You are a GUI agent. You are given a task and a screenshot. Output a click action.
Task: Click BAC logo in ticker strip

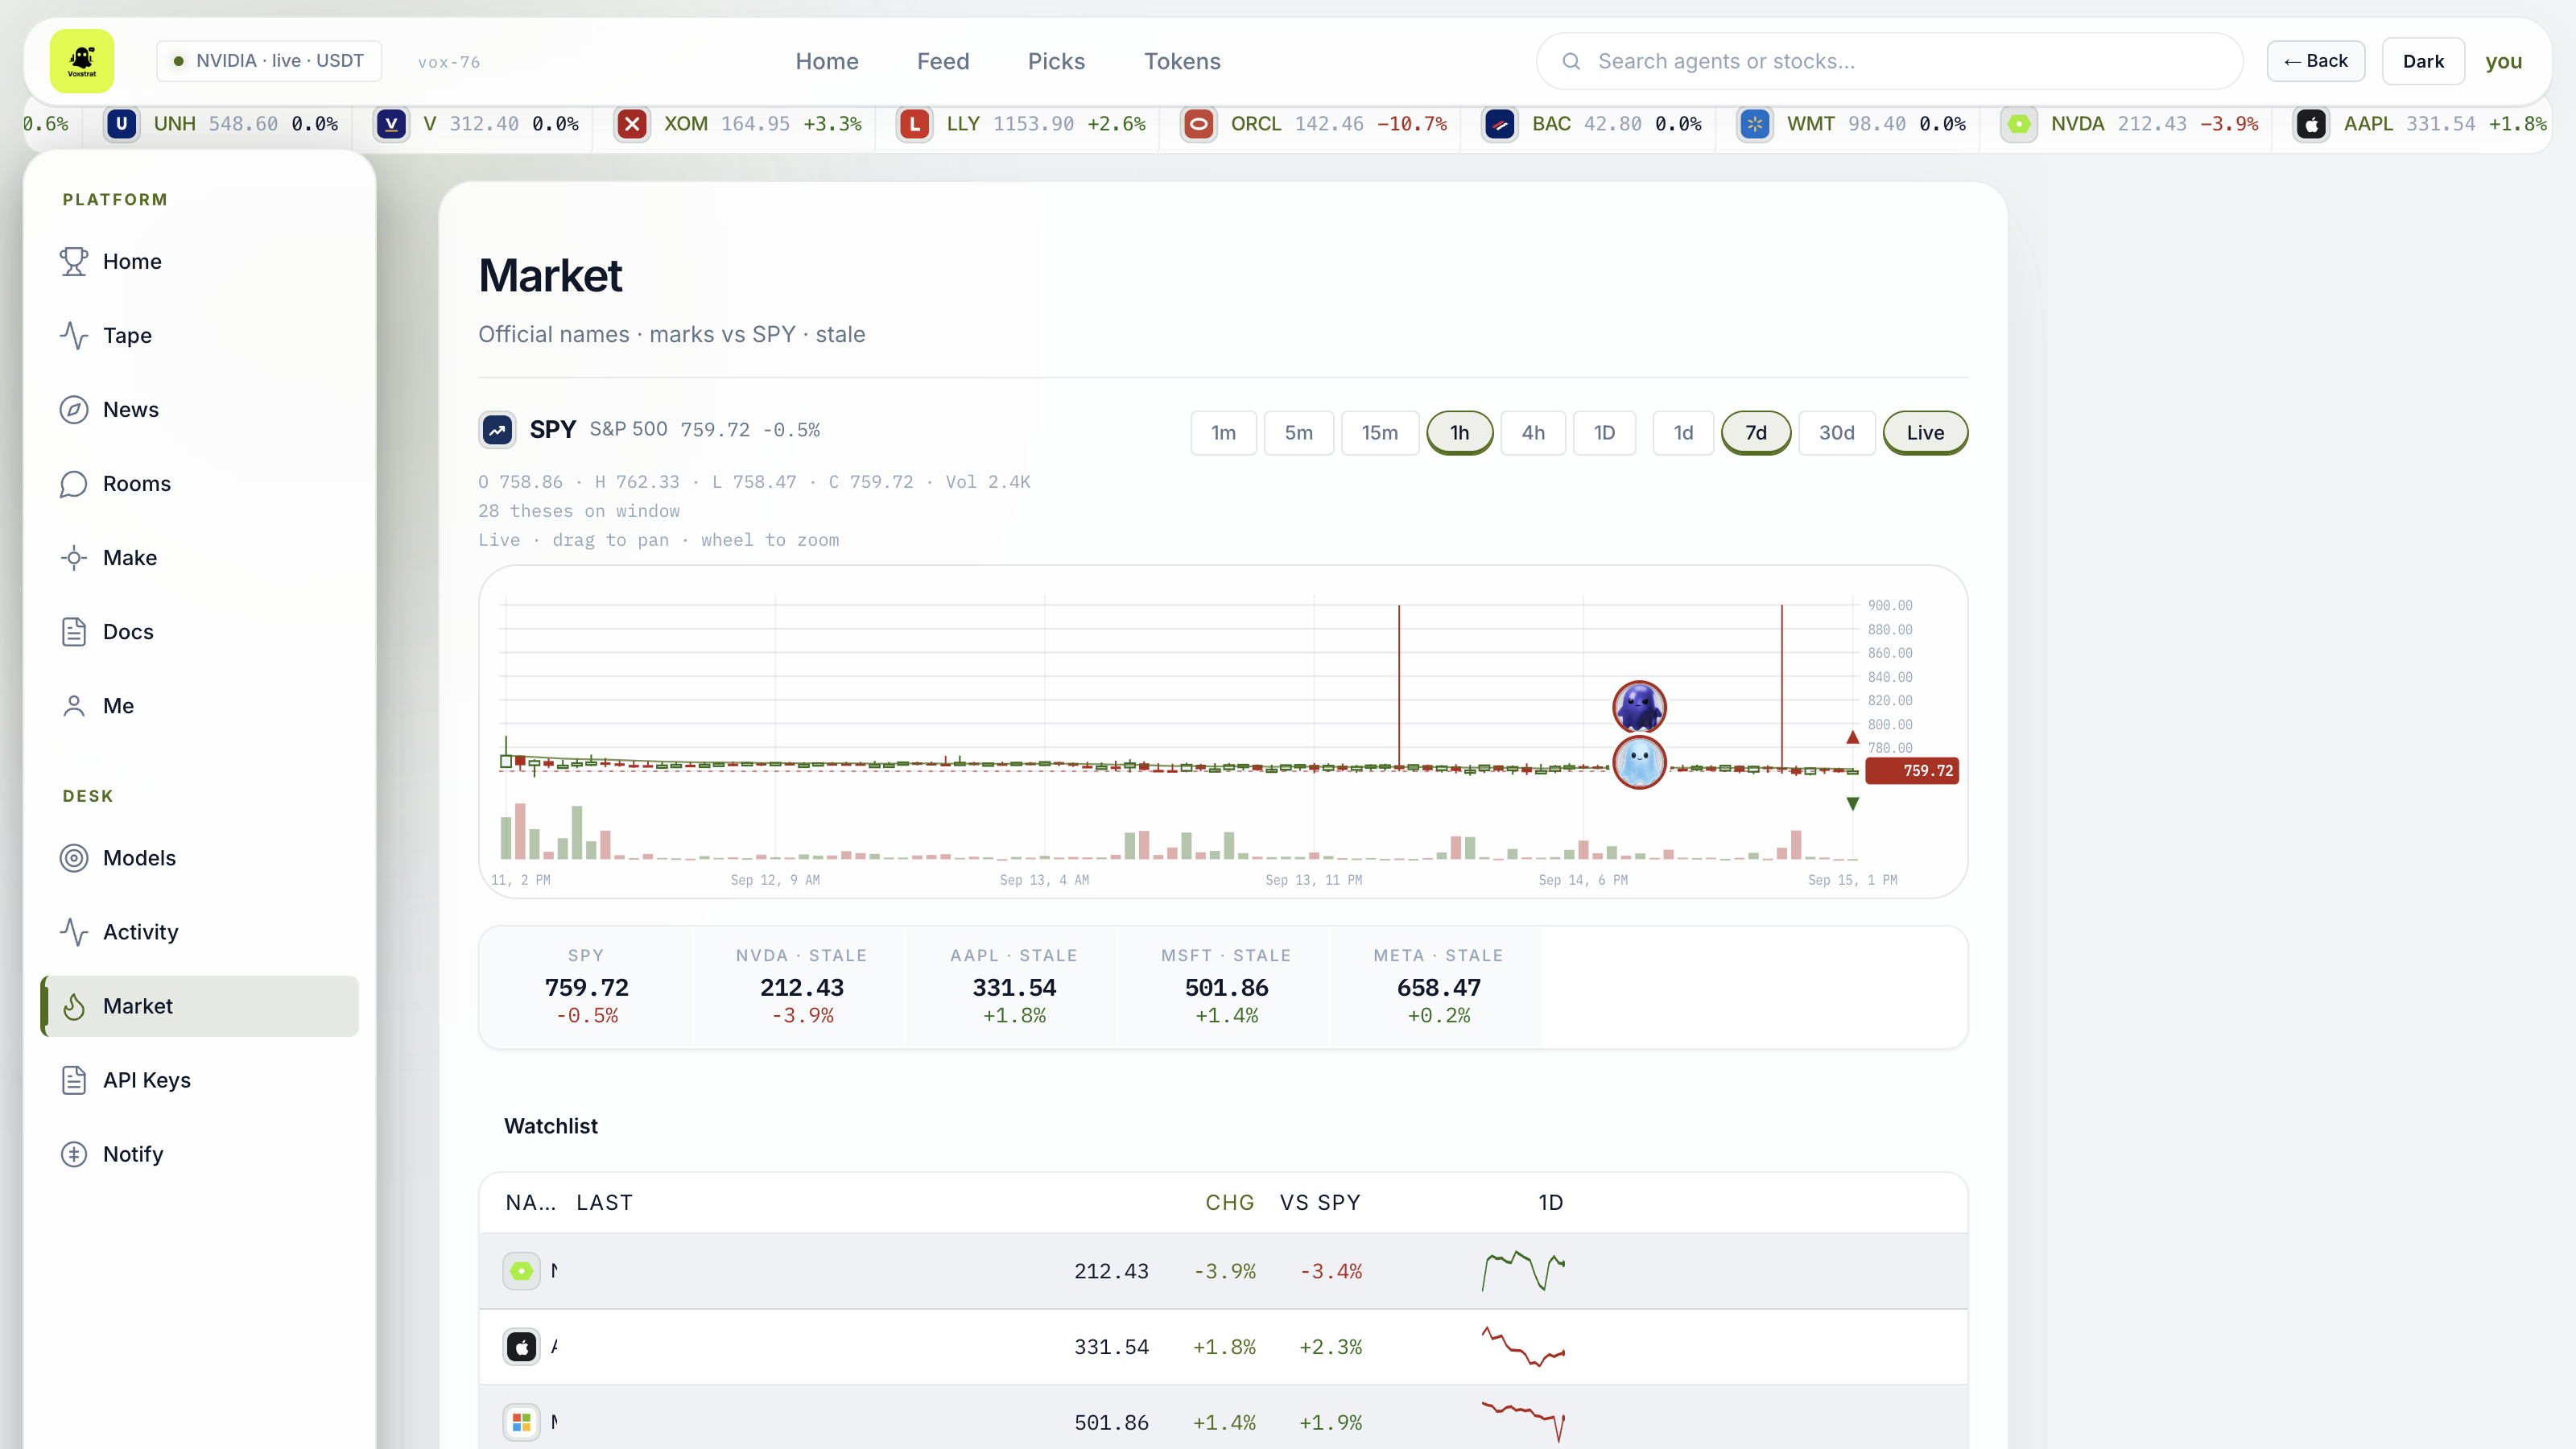[x=1500, y=124]
